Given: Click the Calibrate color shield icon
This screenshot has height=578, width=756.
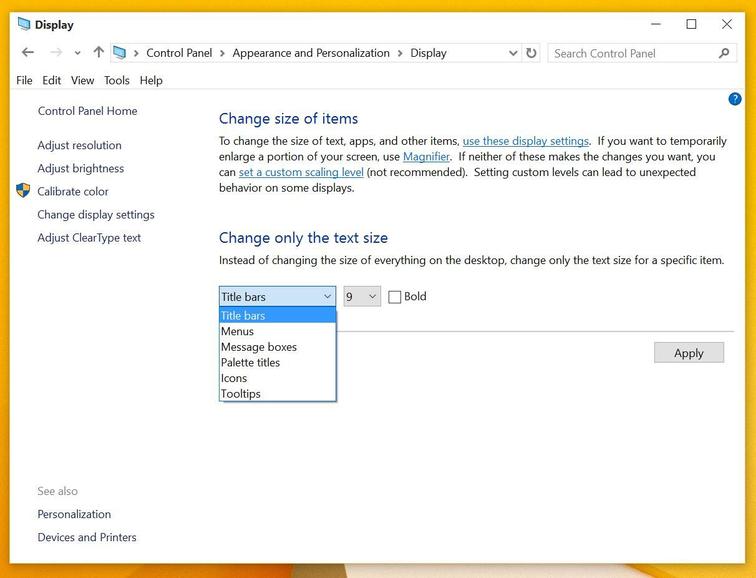Looking at the screenshot, I should pos(23,190).
